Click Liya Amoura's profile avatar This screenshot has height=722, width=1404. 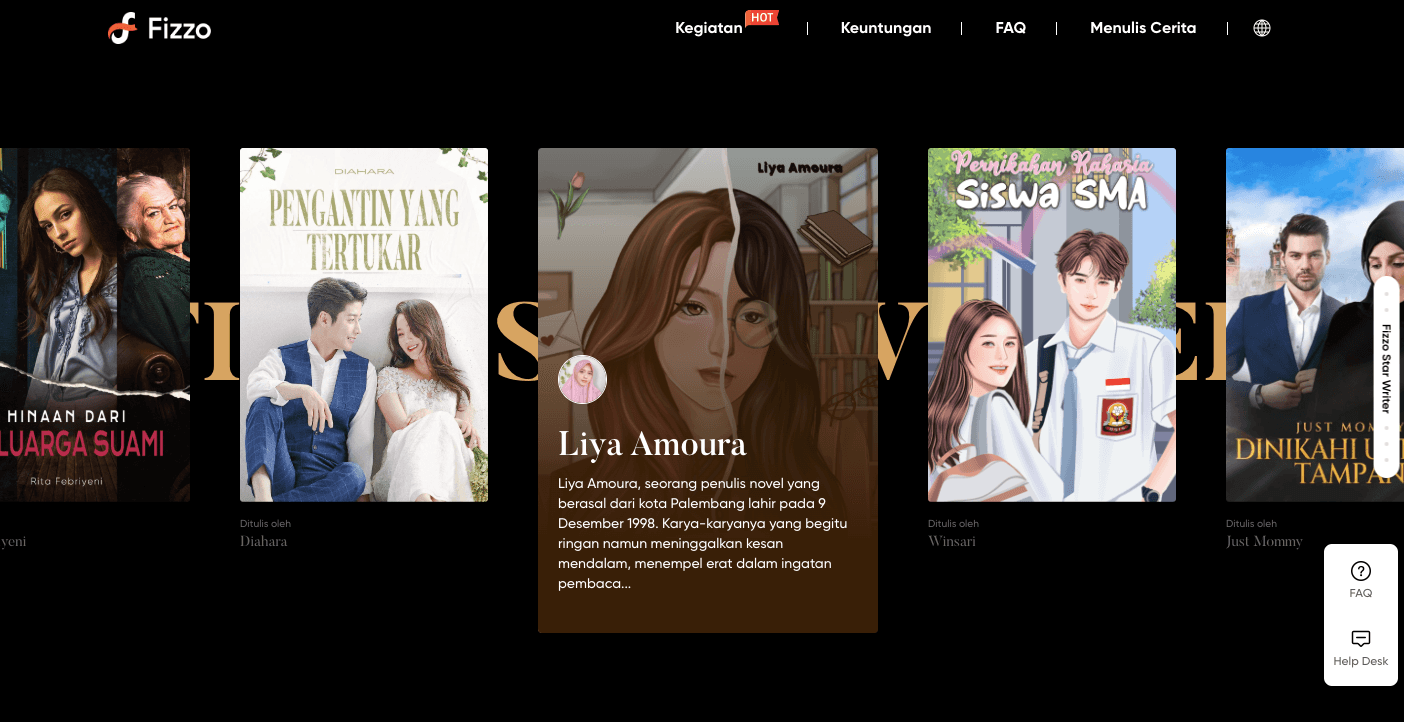coord(582,379)
